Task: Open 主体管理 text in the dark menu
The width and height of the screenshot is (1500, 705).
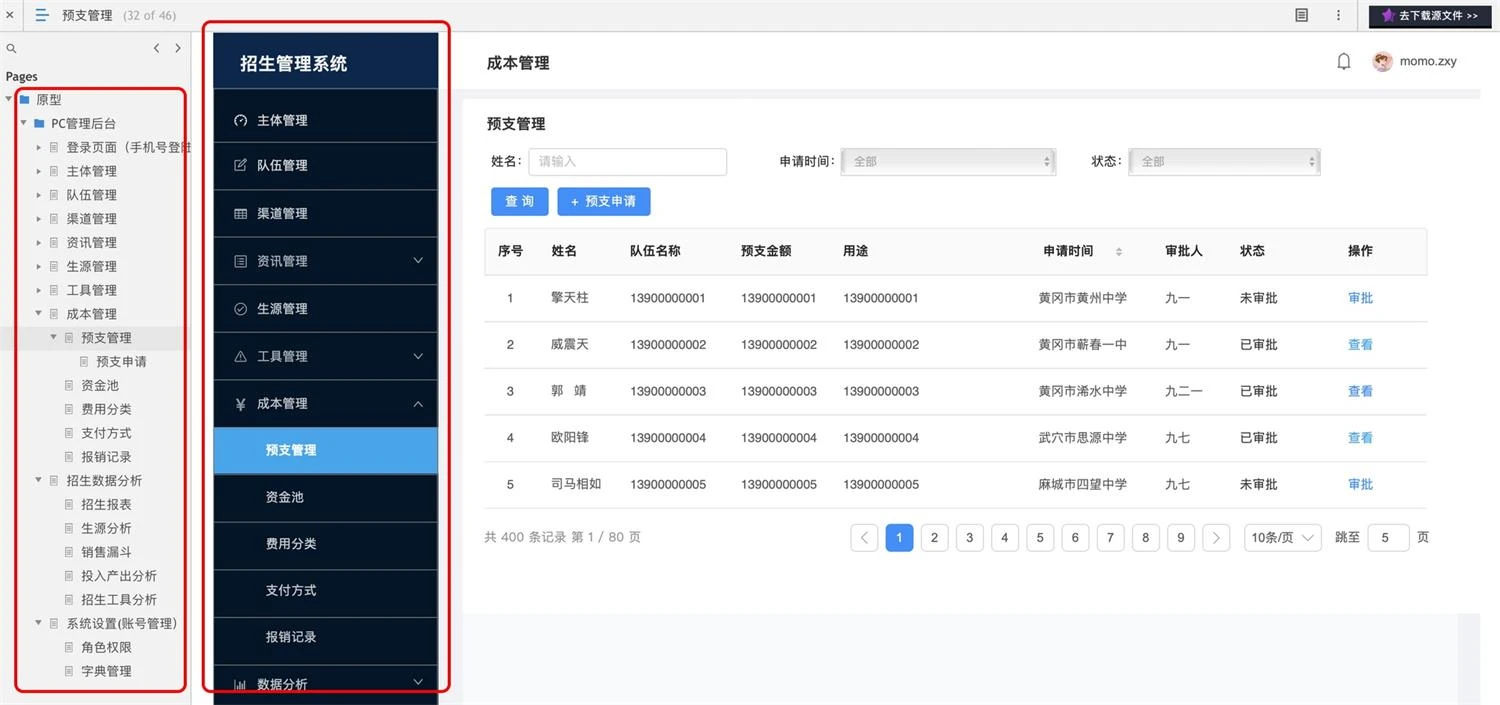Action: click(282, 120)
